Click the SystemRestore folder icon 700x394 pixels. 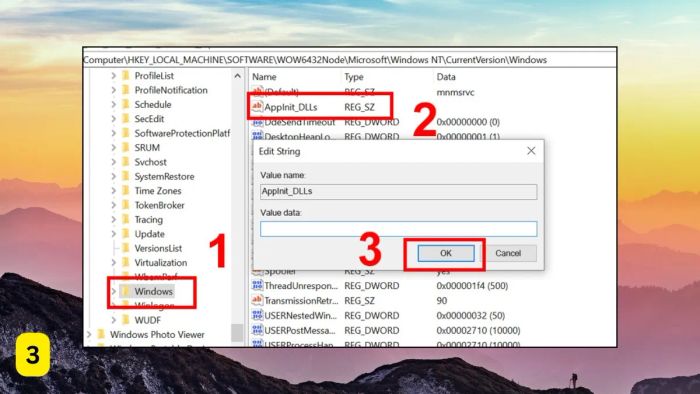point(126,176)
